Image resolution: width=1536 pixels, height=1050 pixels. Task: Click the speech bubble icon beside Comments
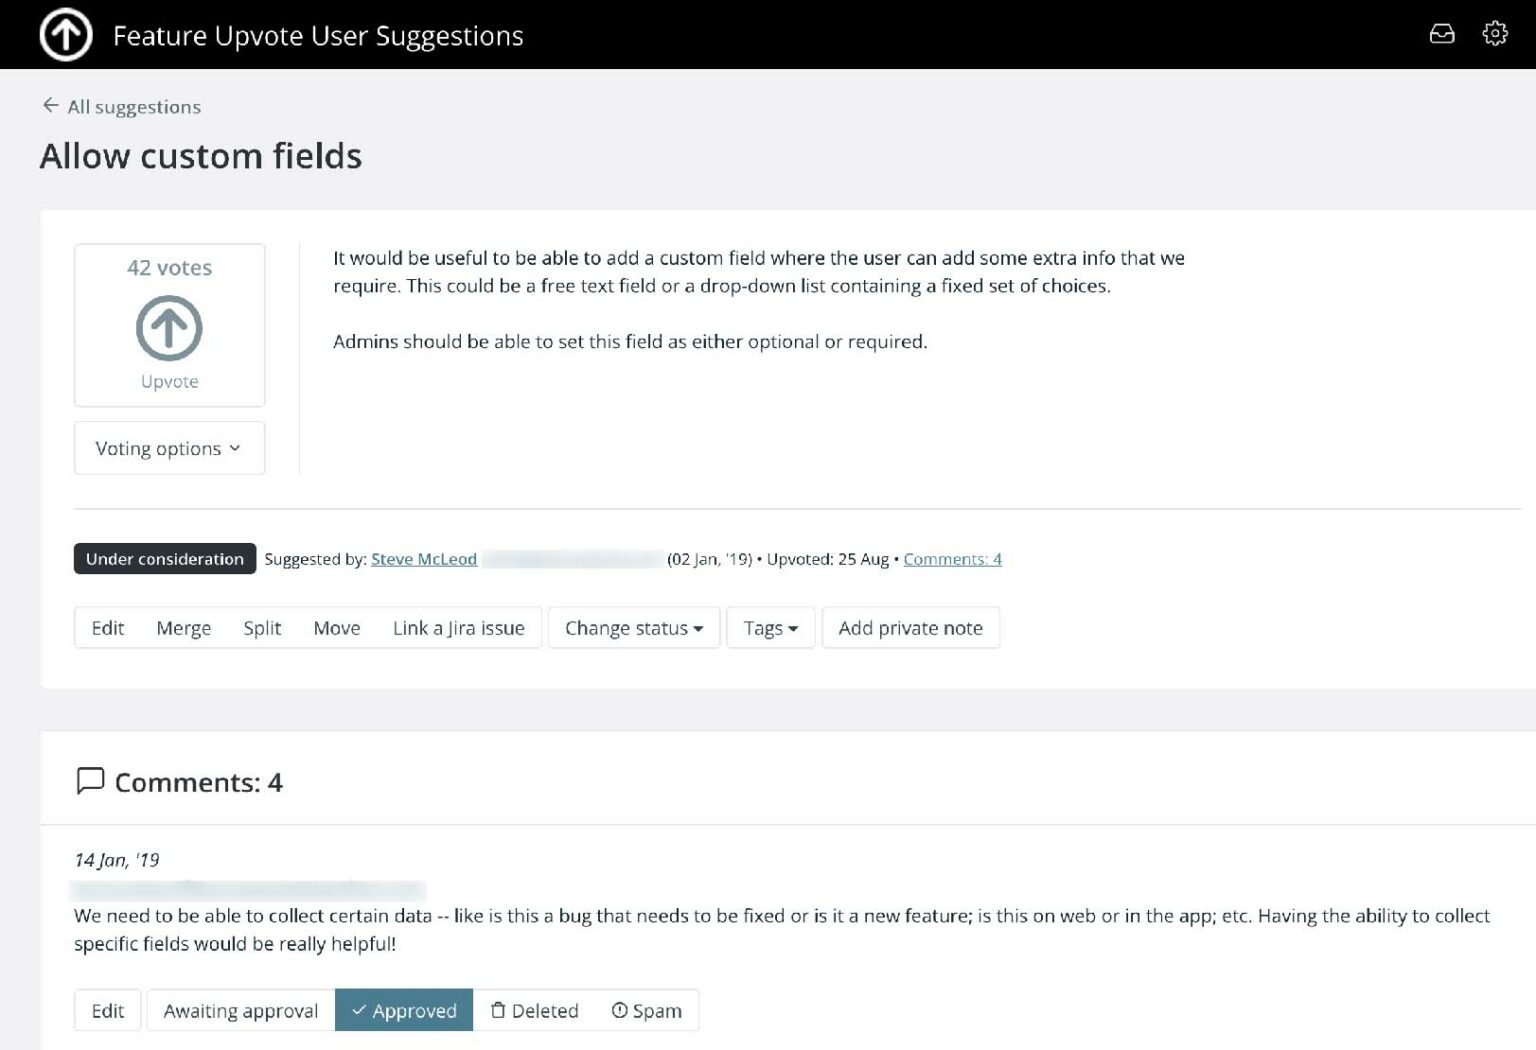(91, 781)
